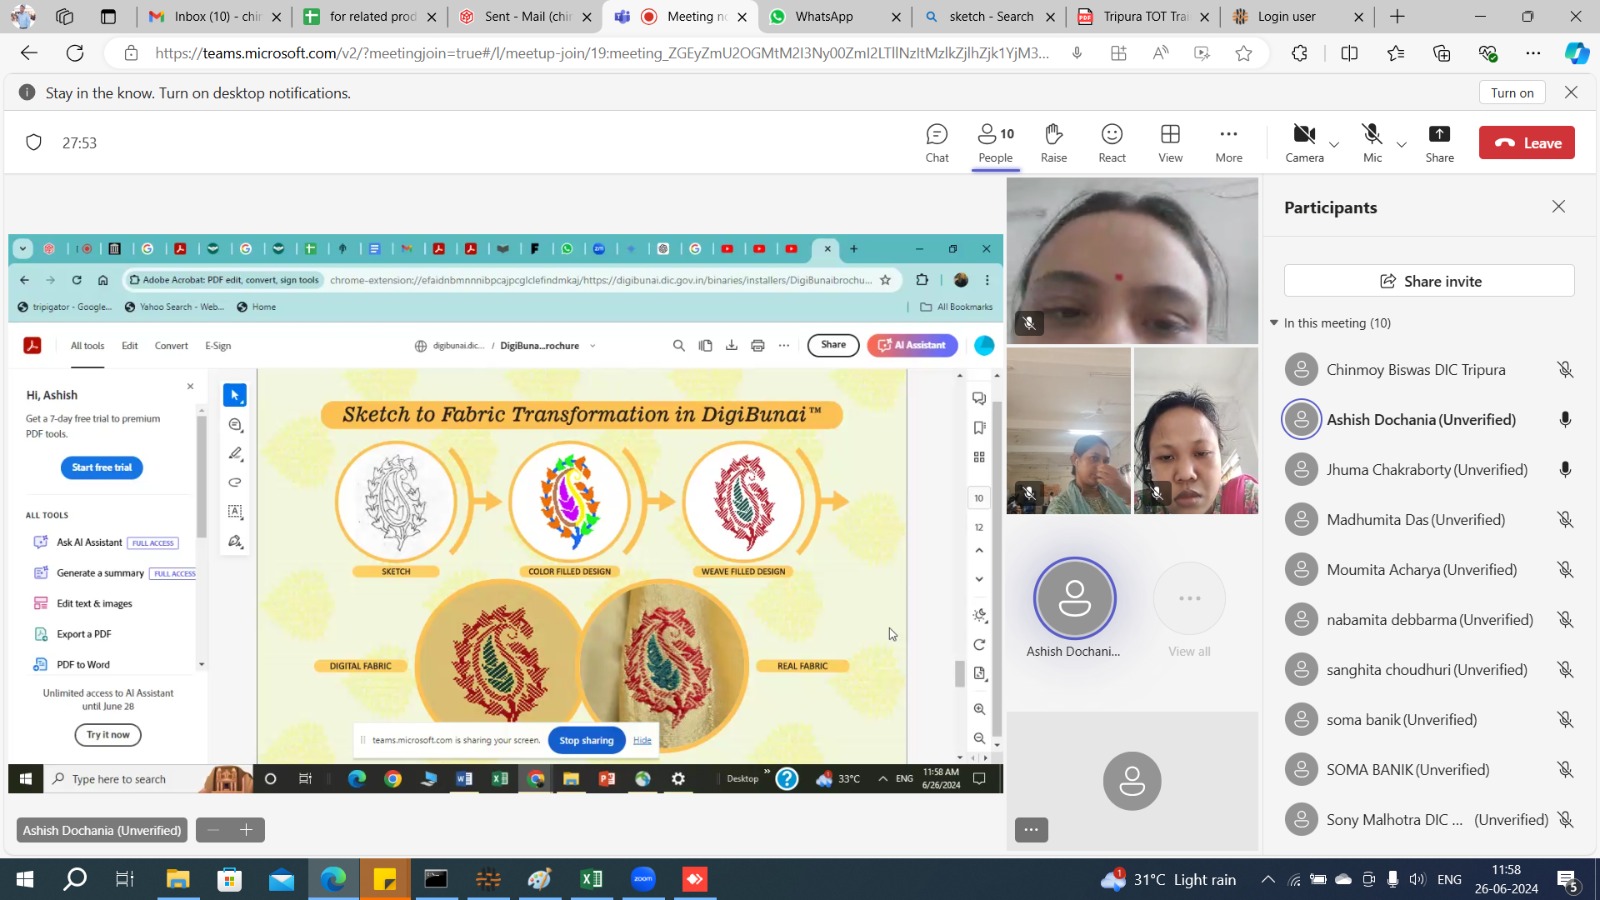
Task: Switch to the Tripura TOT Tra tab
Action: point(1144,17)
